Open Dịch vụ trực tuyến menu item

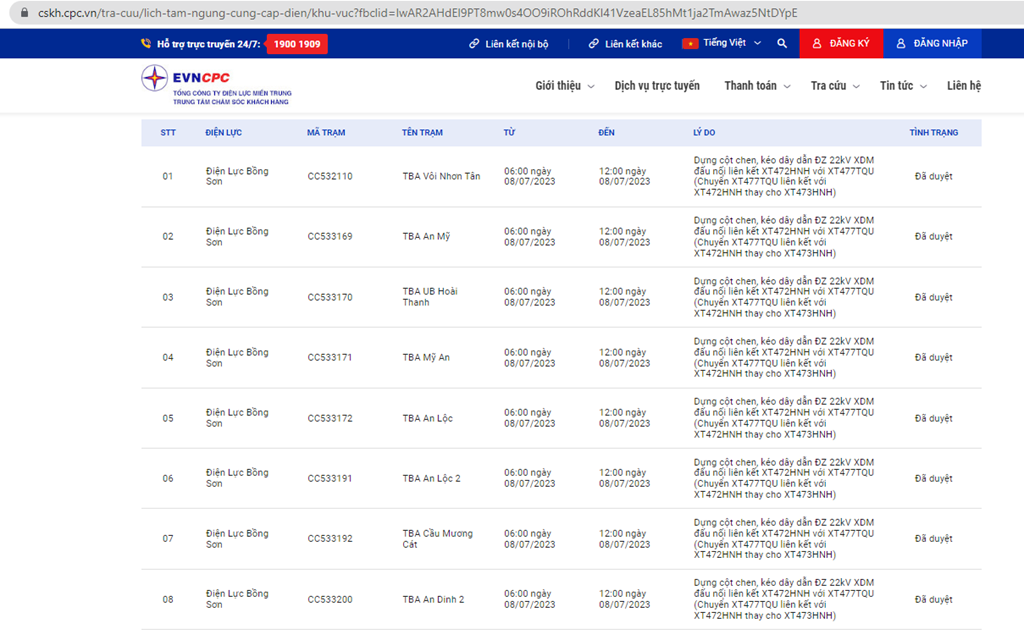pos(657,86)
